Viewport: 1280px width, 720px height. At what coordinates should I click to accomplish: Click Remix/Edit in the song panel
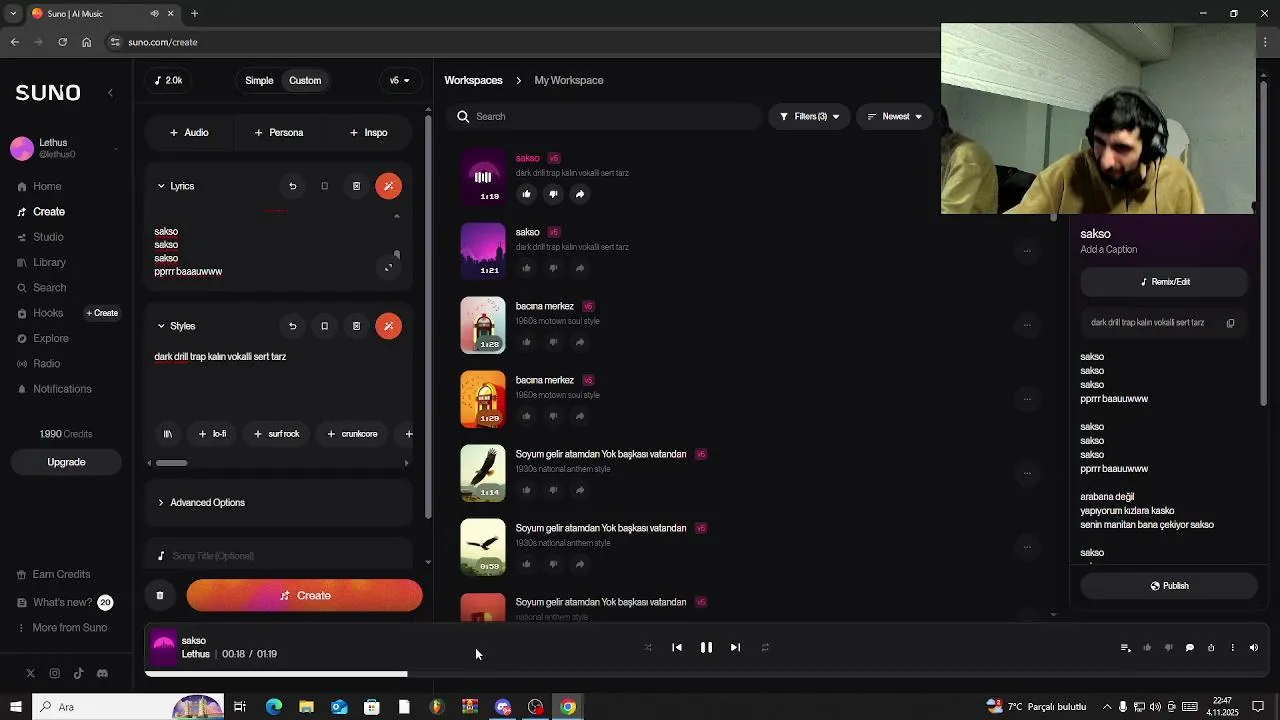coord(1164,282)
